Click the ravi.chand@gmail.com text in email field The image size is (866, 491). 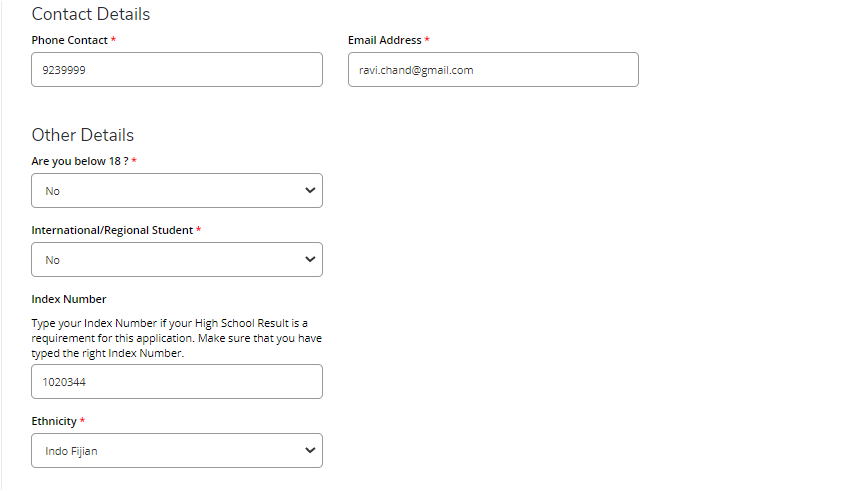416,70
